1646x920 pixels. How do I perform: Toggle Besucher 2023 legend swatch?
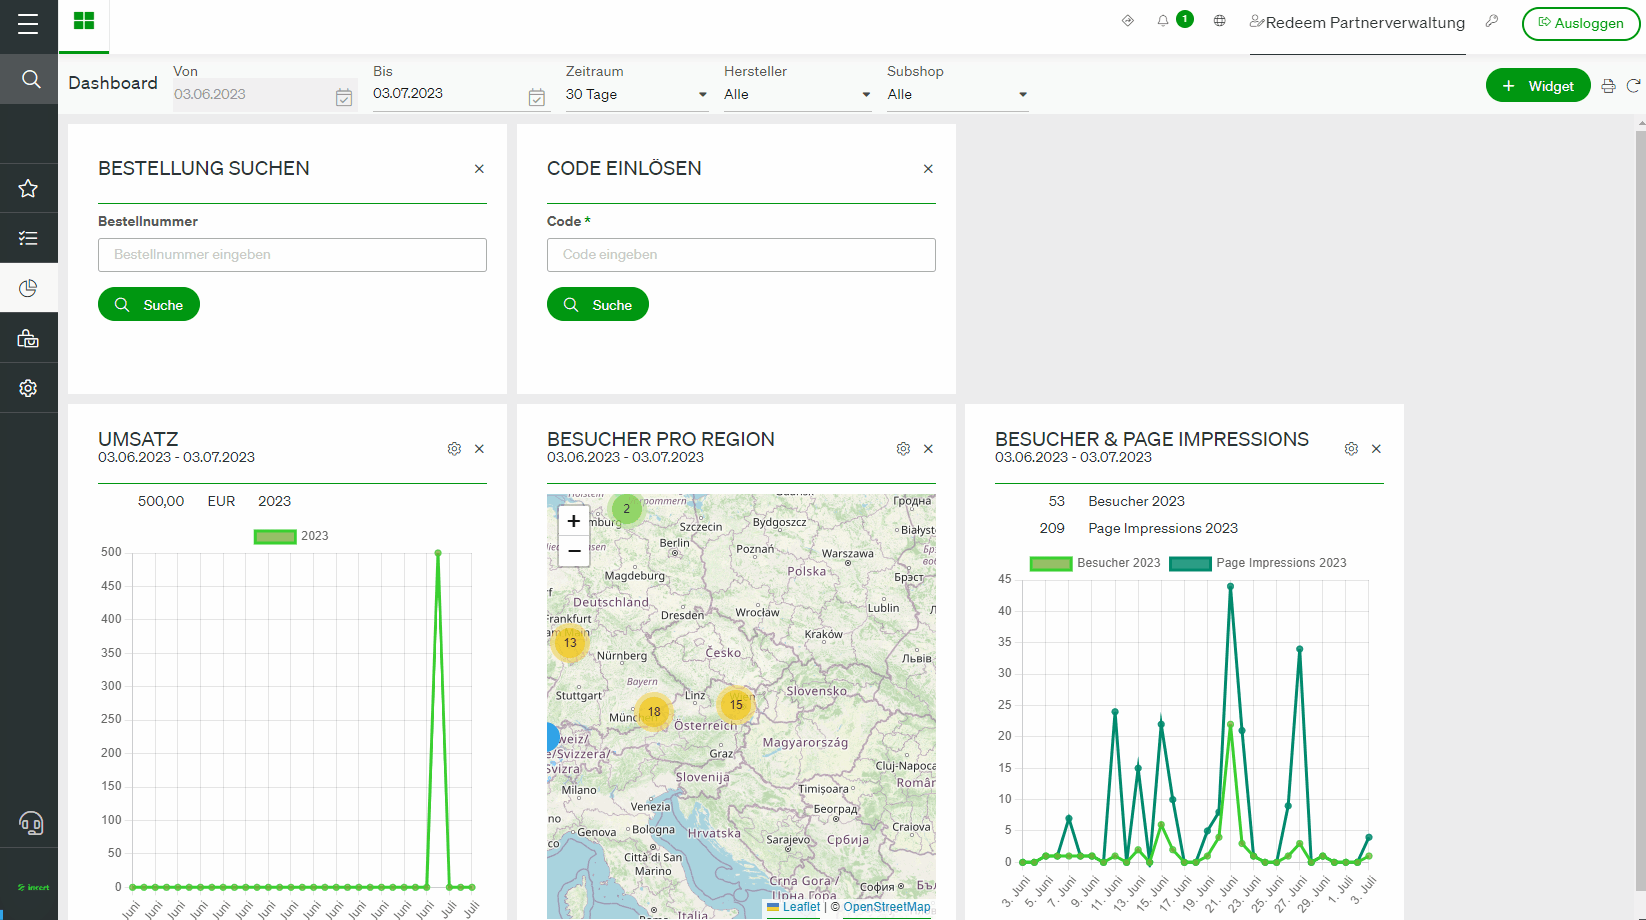[1051, 563]
